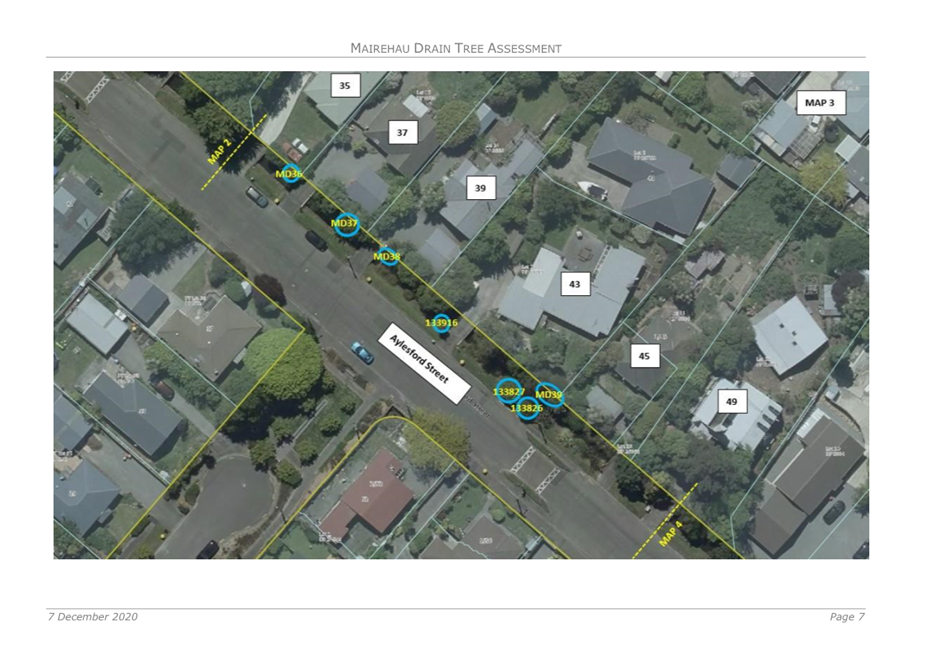Click tree marker 133826
This screenshot has width=934, height=661.
point(527,409)
